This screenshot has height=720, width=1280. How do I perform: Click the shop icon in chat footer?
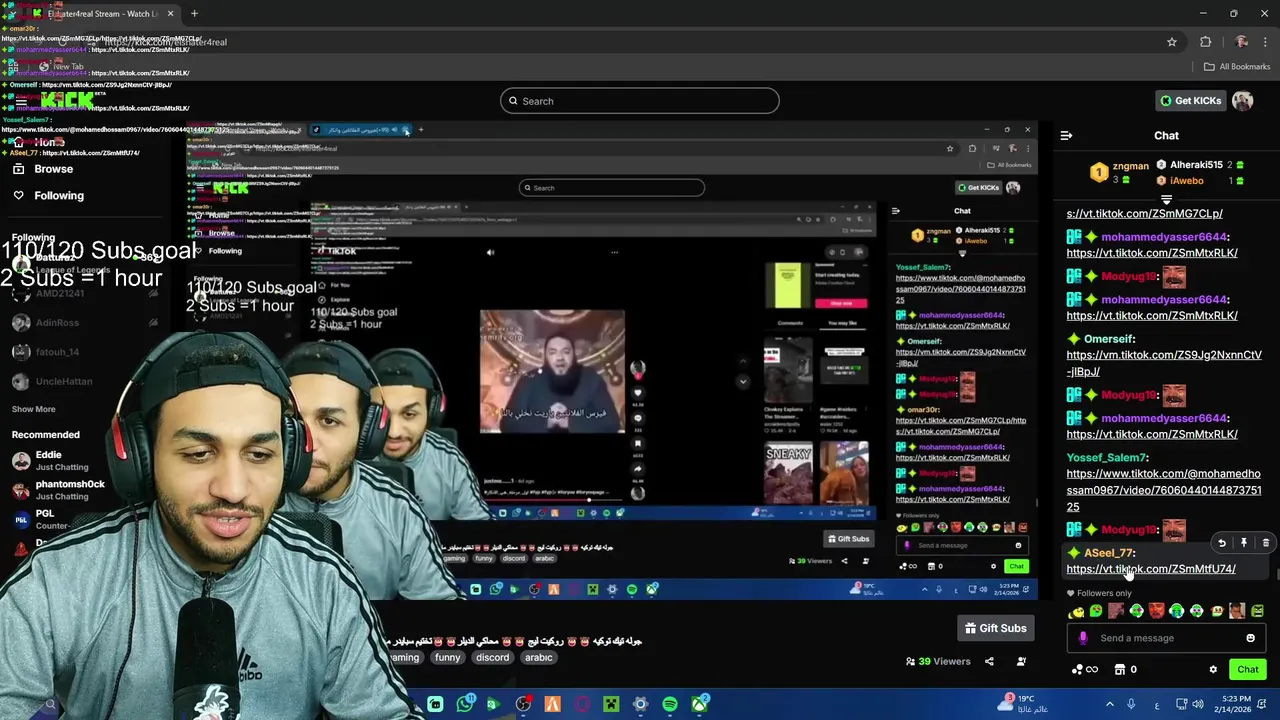point(1120,670)
